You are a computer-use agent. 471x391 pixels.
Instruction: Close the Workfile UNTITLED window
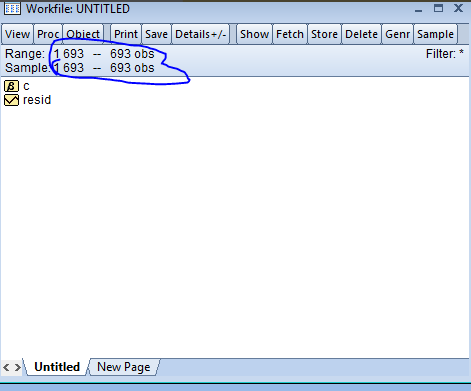pos(459,8)
